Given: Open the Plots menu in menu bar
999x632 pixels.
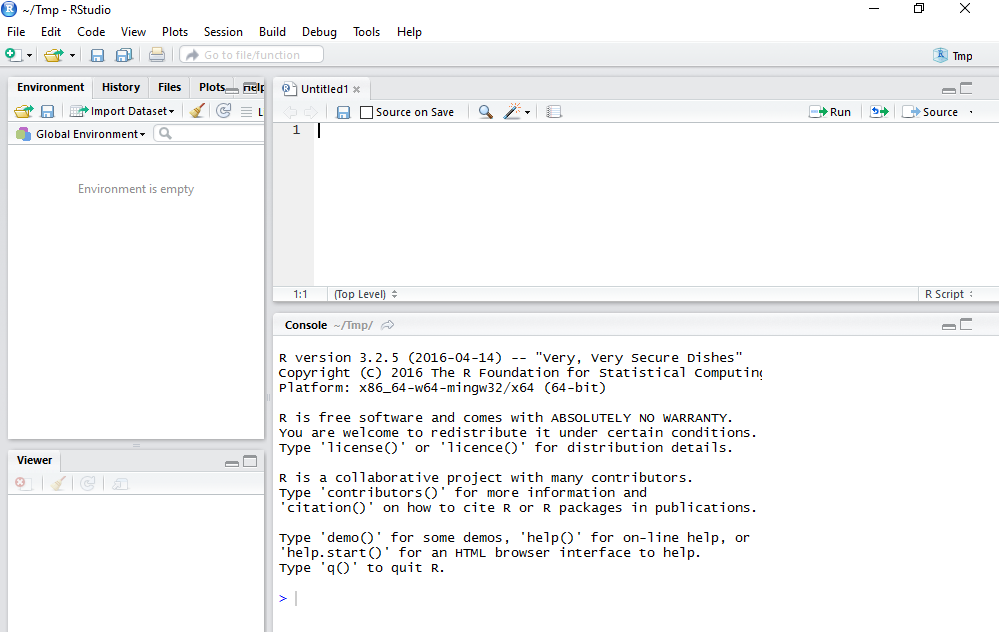Looking at the screenshot, I should 175,32.
